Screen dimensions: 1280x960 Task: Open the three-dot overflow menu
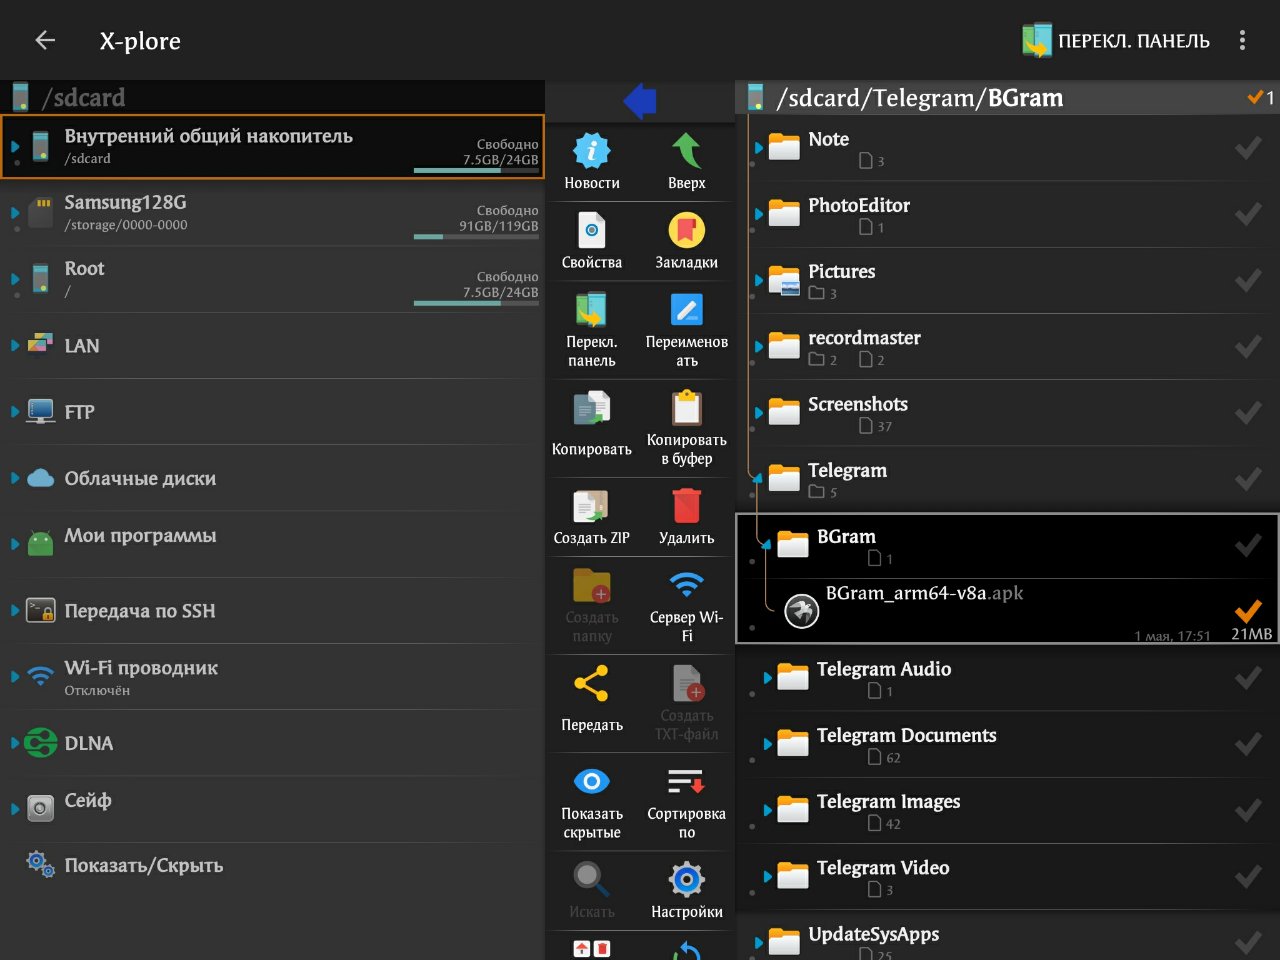pos(1242,40)
